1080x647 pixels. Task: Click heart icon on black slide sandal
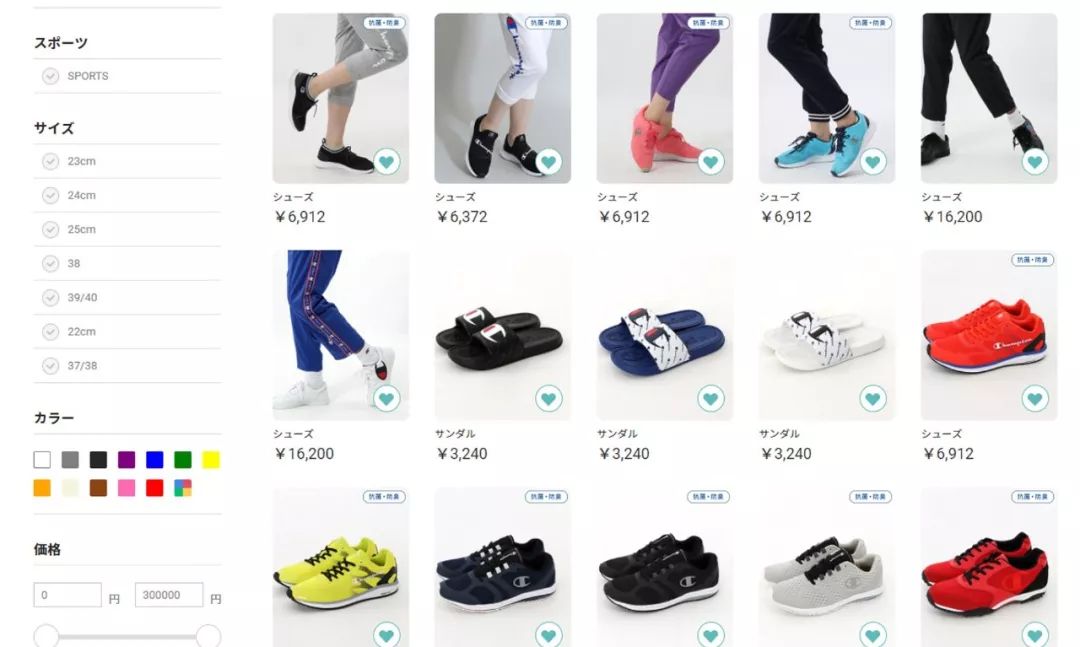pyautogui.click(x=548, y=398)
